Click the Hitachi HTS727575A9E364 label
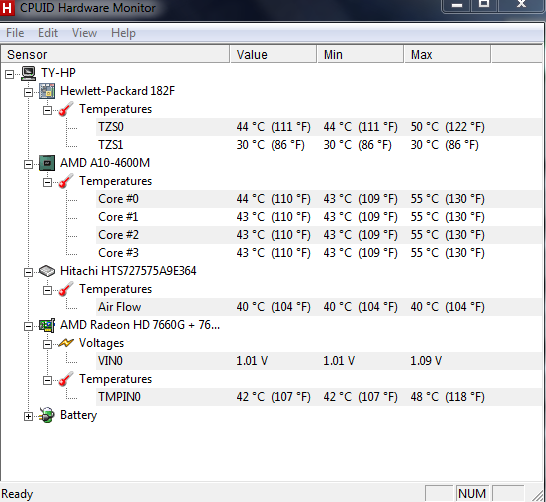 [x=128, y=271]
